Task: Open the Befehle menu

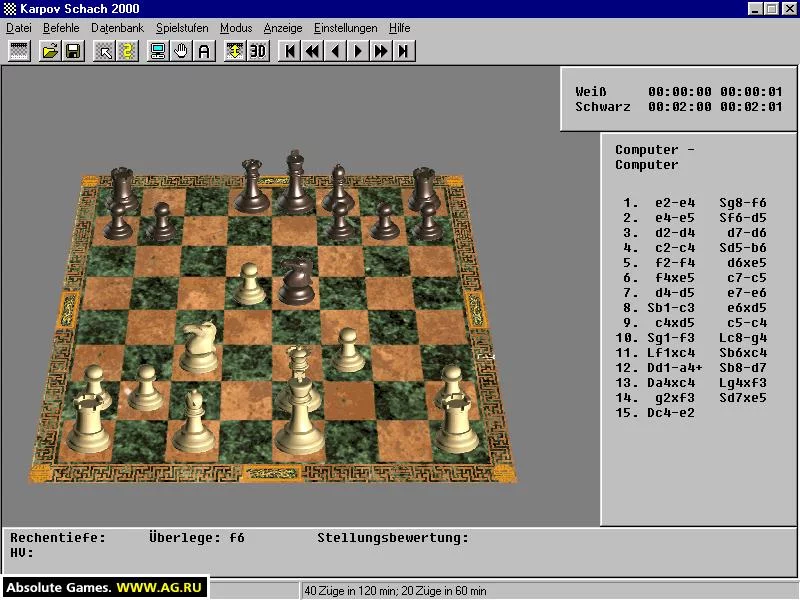Action: pyautogui.click(x=61, y=28)
